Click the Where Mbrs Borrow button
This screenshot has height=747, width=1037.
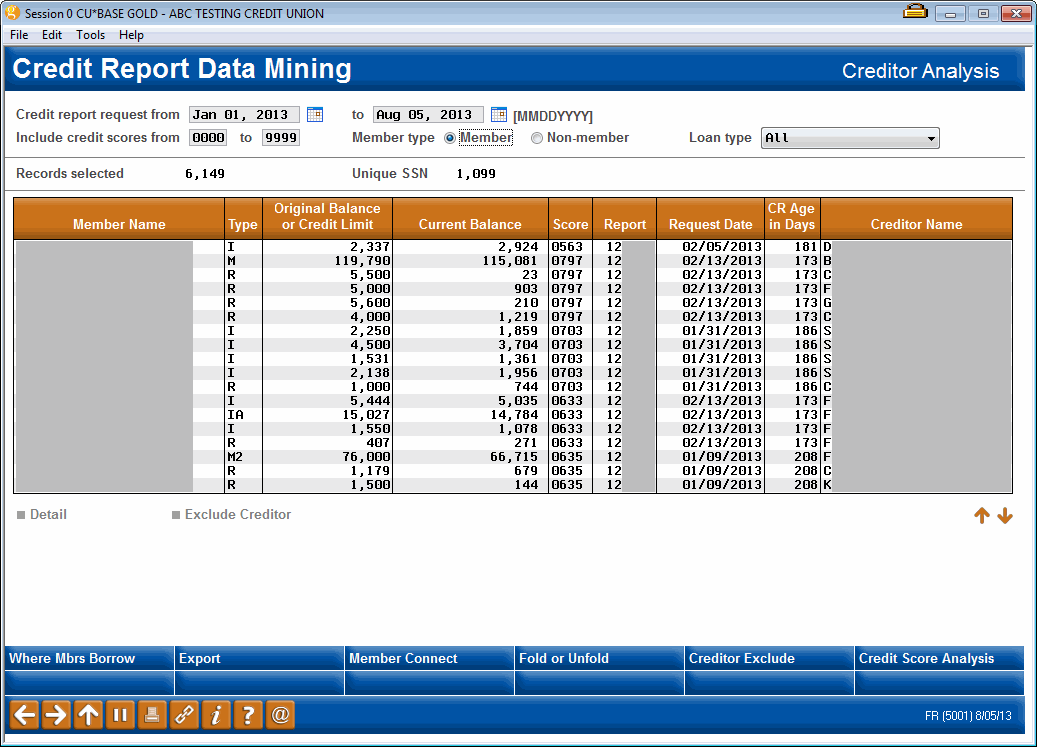click(89, 658)
